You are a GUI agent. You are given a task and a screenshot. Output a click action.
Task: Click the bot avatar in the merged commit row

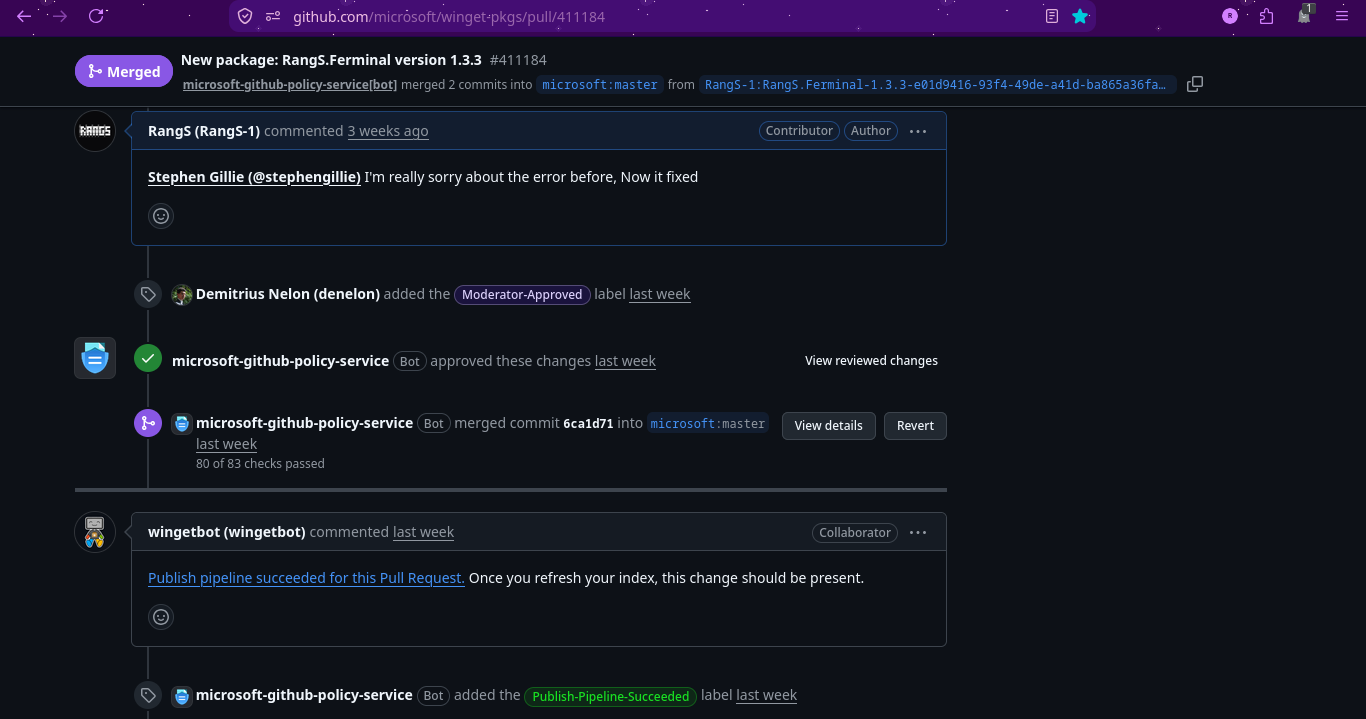(x=182, y=424)
